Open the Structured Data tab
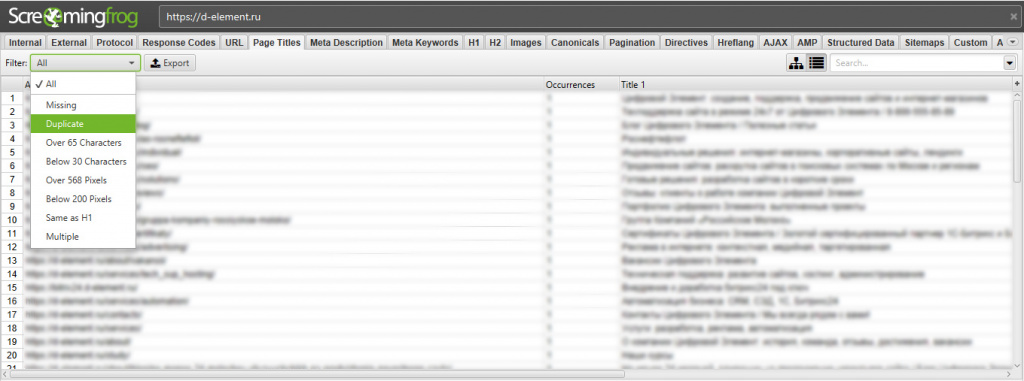Image resolution: width=1024 pixels, height=381 pixels. pyautogui.click(x=861, y=42)
